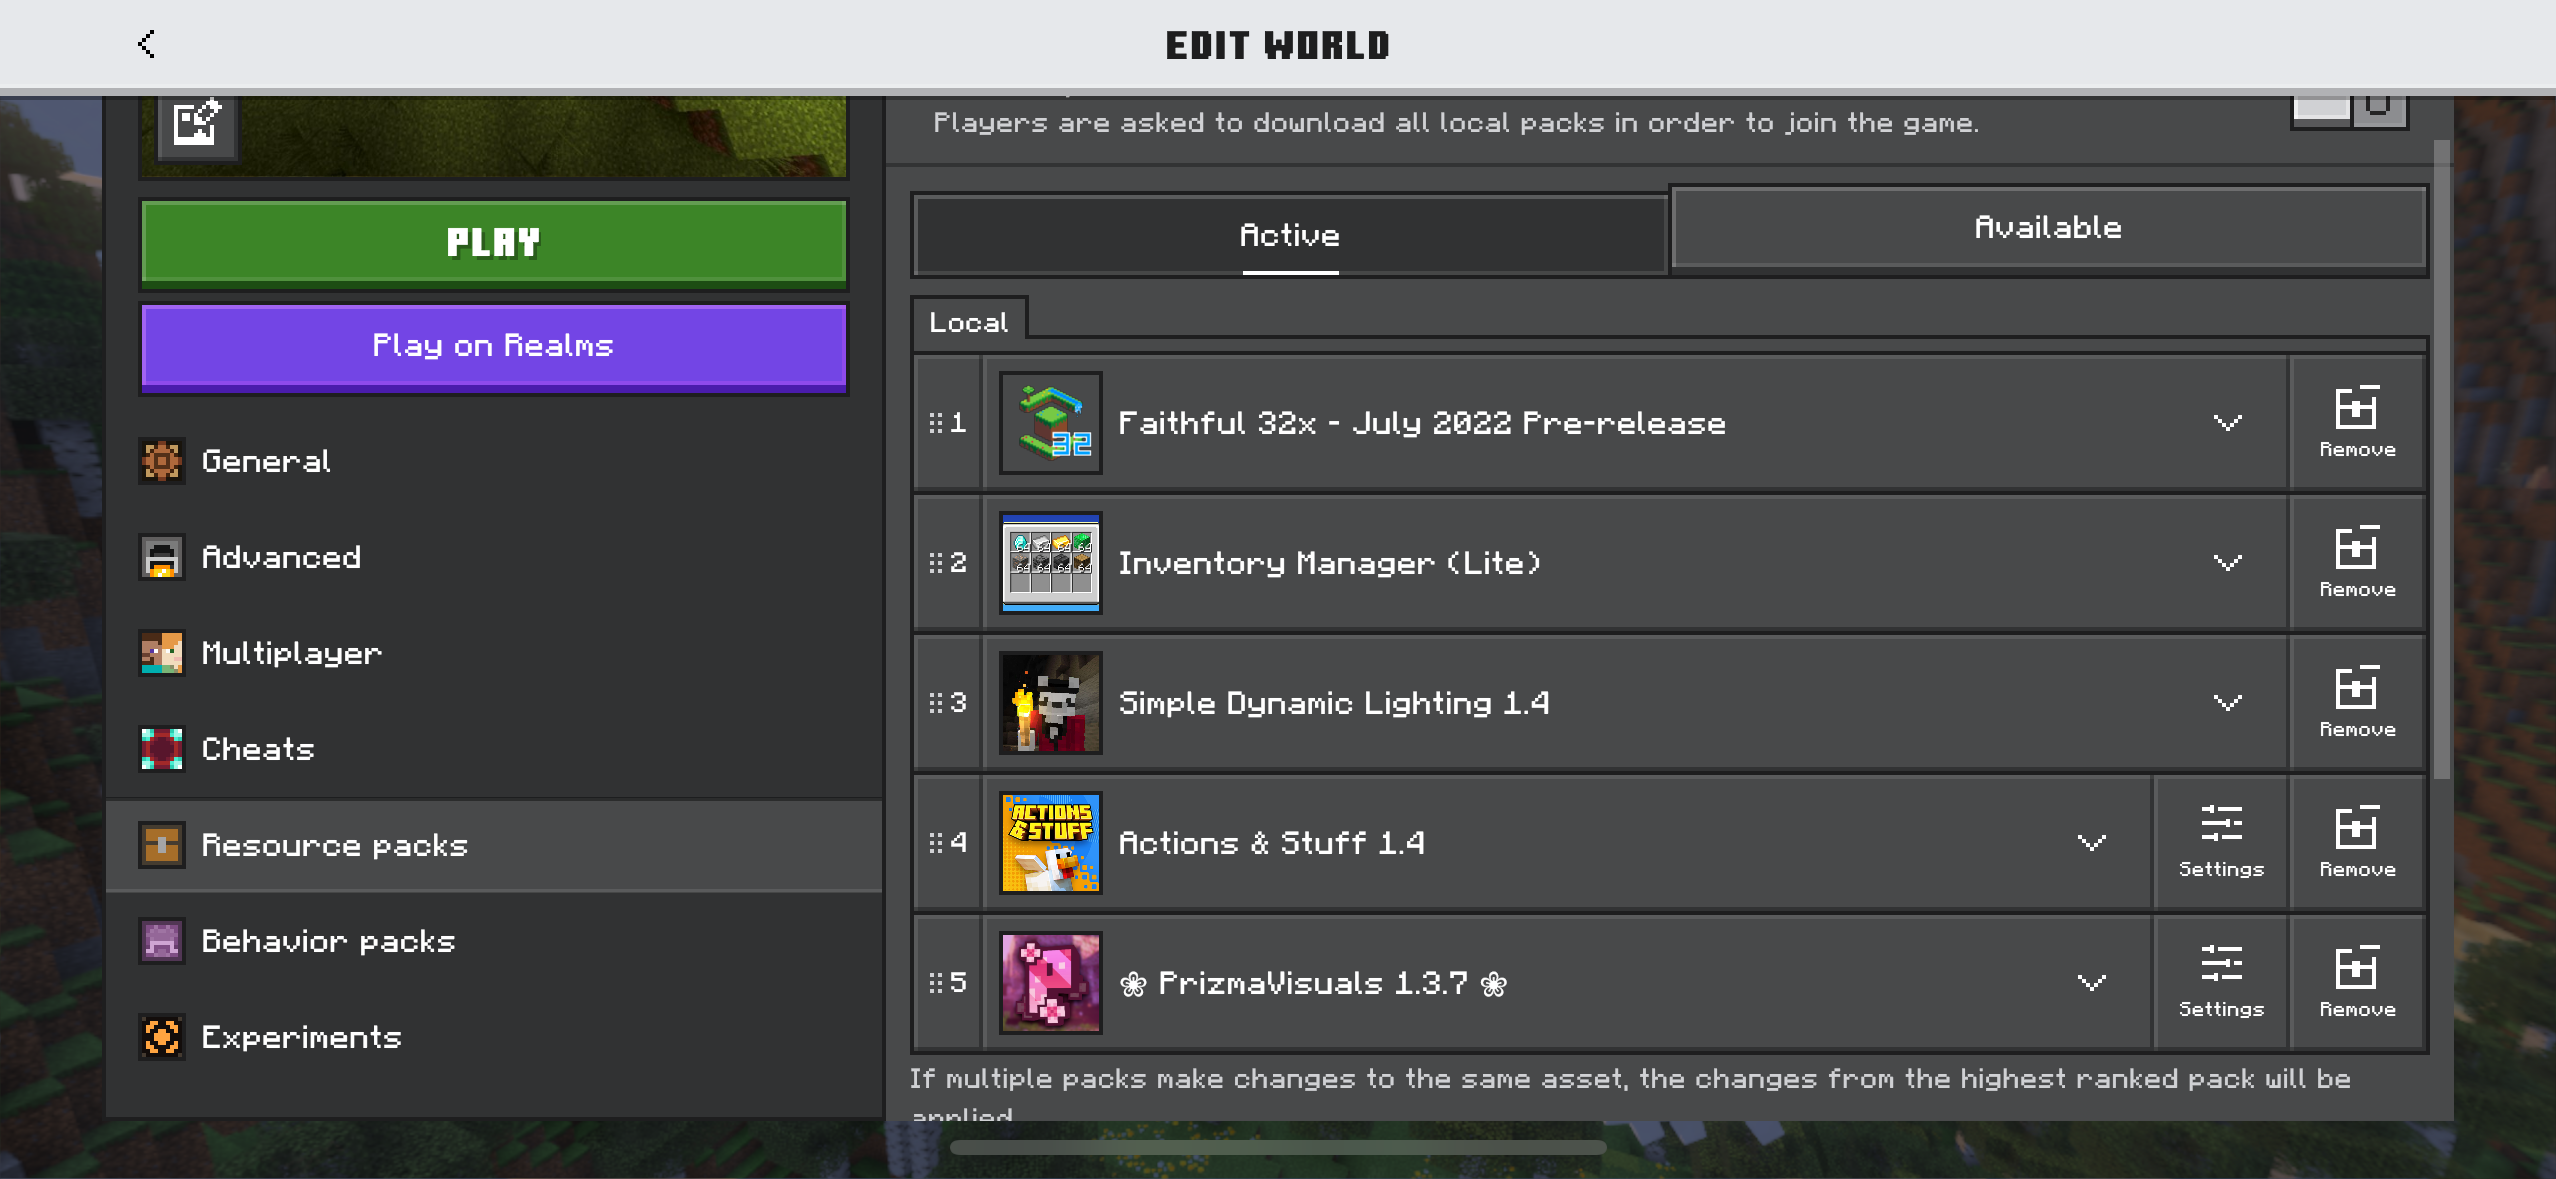Select the Active tab
Viewport: 2556px width, 1179px height.
pos(1289,236)
